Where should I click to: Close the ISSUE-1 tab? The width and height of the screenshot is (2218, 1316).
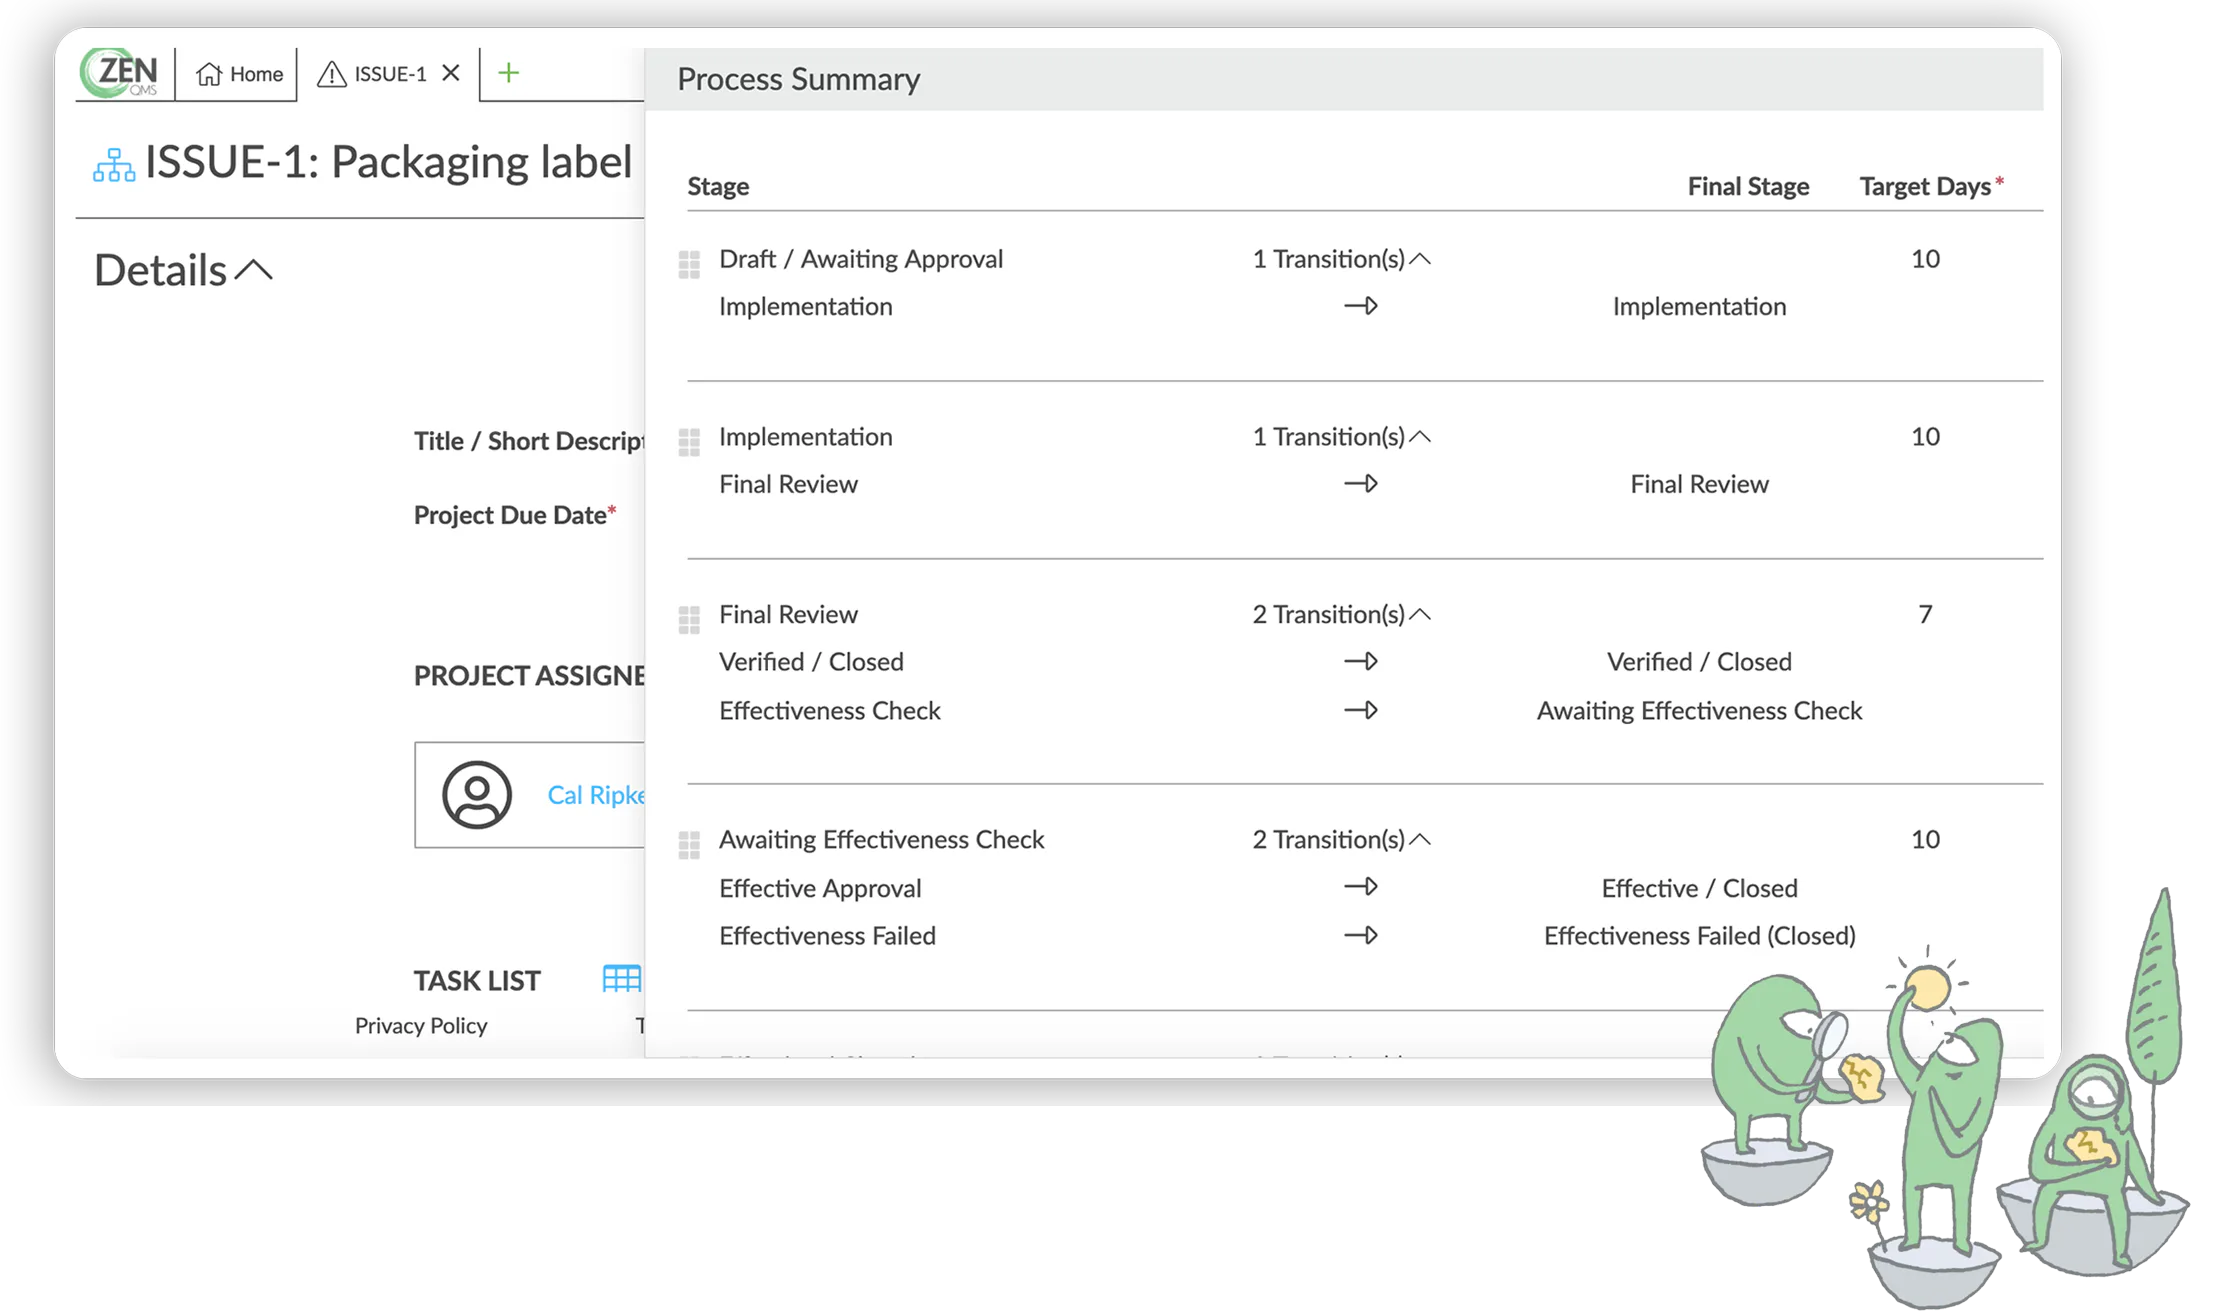click(451, 73)
